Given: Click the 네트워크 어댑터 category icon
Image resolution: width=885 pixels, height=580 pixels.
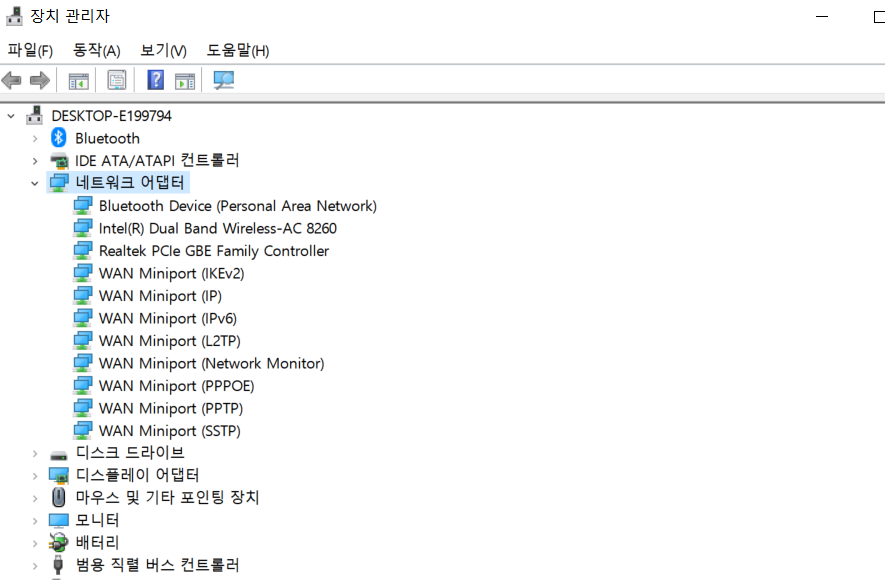Looking at the screenshot, I should click(59, 182).
